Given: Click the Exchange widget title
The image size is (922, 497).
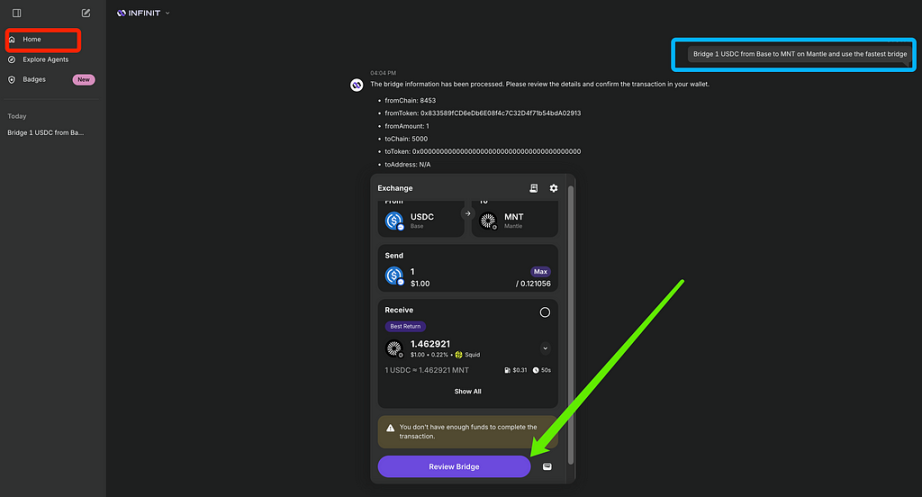Looking at the screenshot, I should 395,188.
